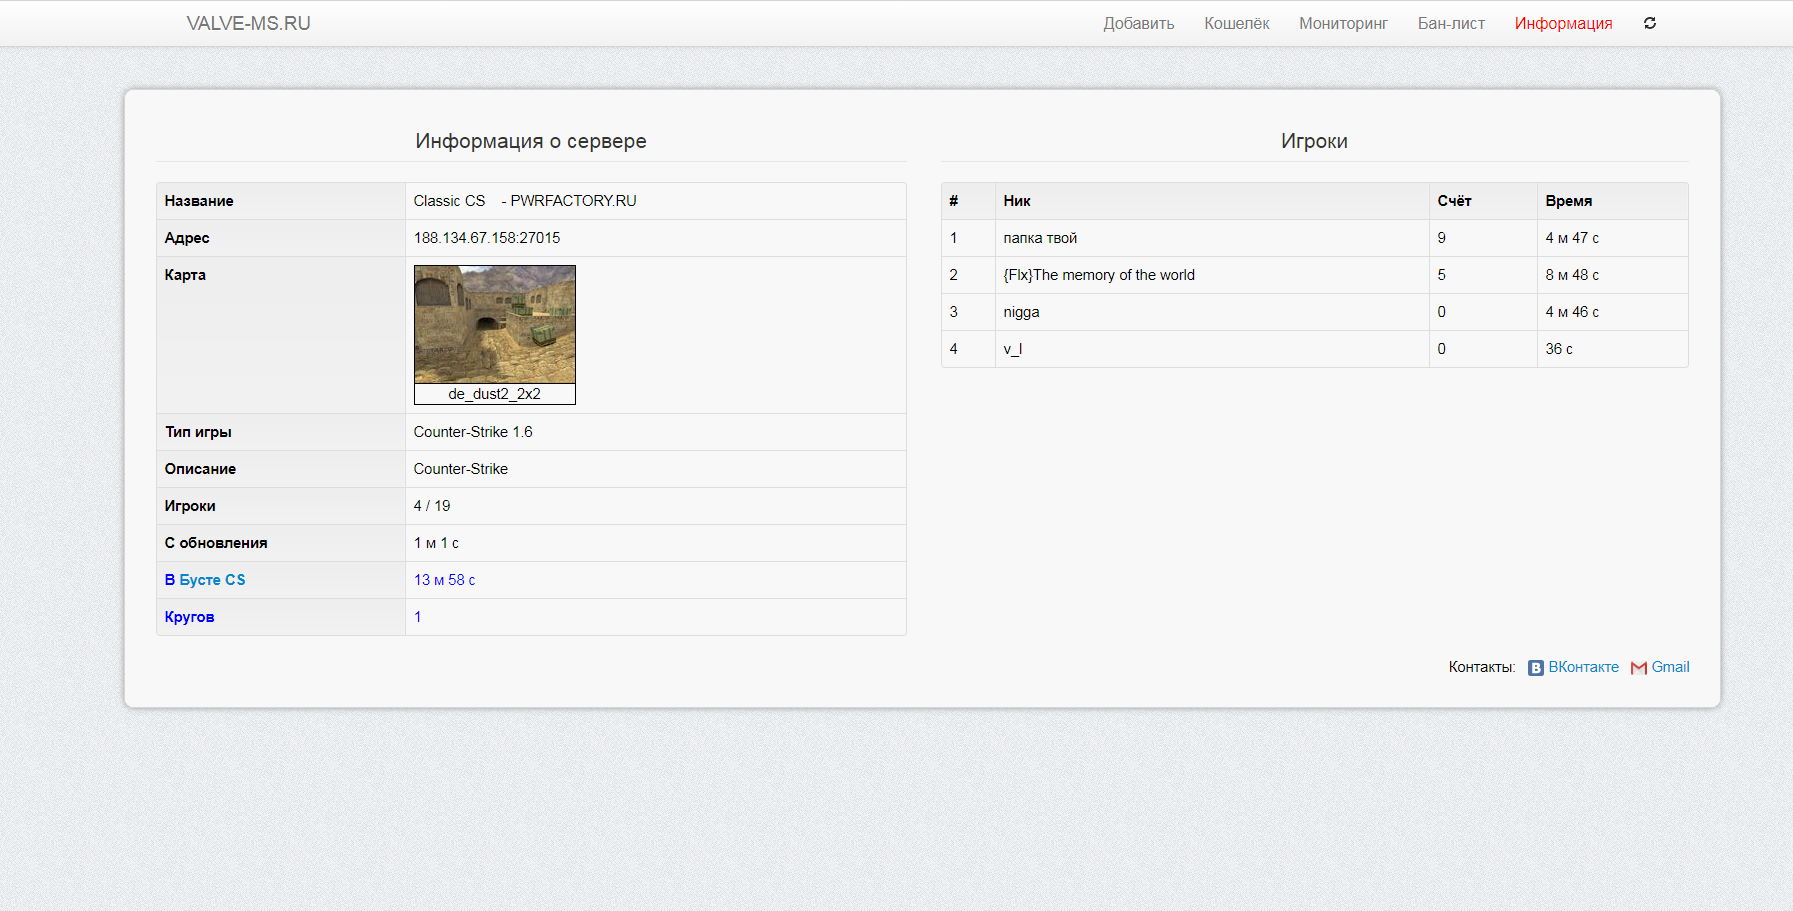The height and width of the screenshot is (911, 1793).
Task: Go to the Кошелёк page
Action: [1236, 23]
